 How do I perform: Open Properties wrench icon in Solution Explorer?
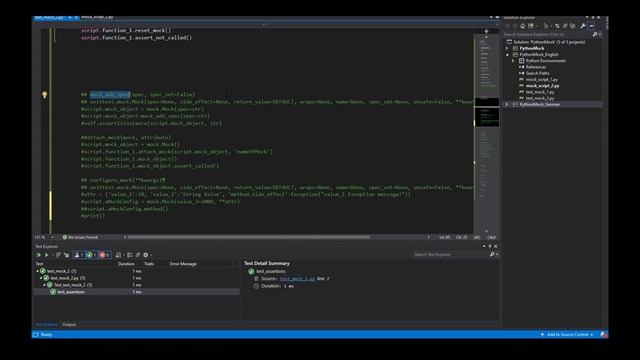click(x=583, y=26)
